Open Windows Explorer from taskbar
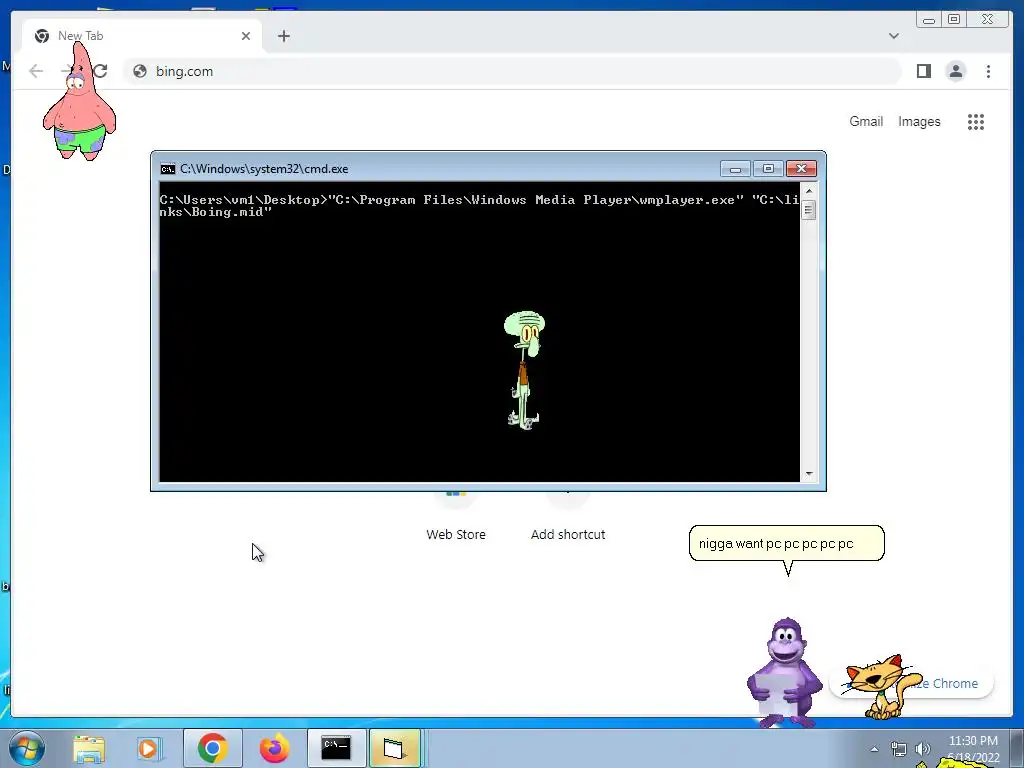This screenshot has width=1024, height=768. (x=89, y=749)
